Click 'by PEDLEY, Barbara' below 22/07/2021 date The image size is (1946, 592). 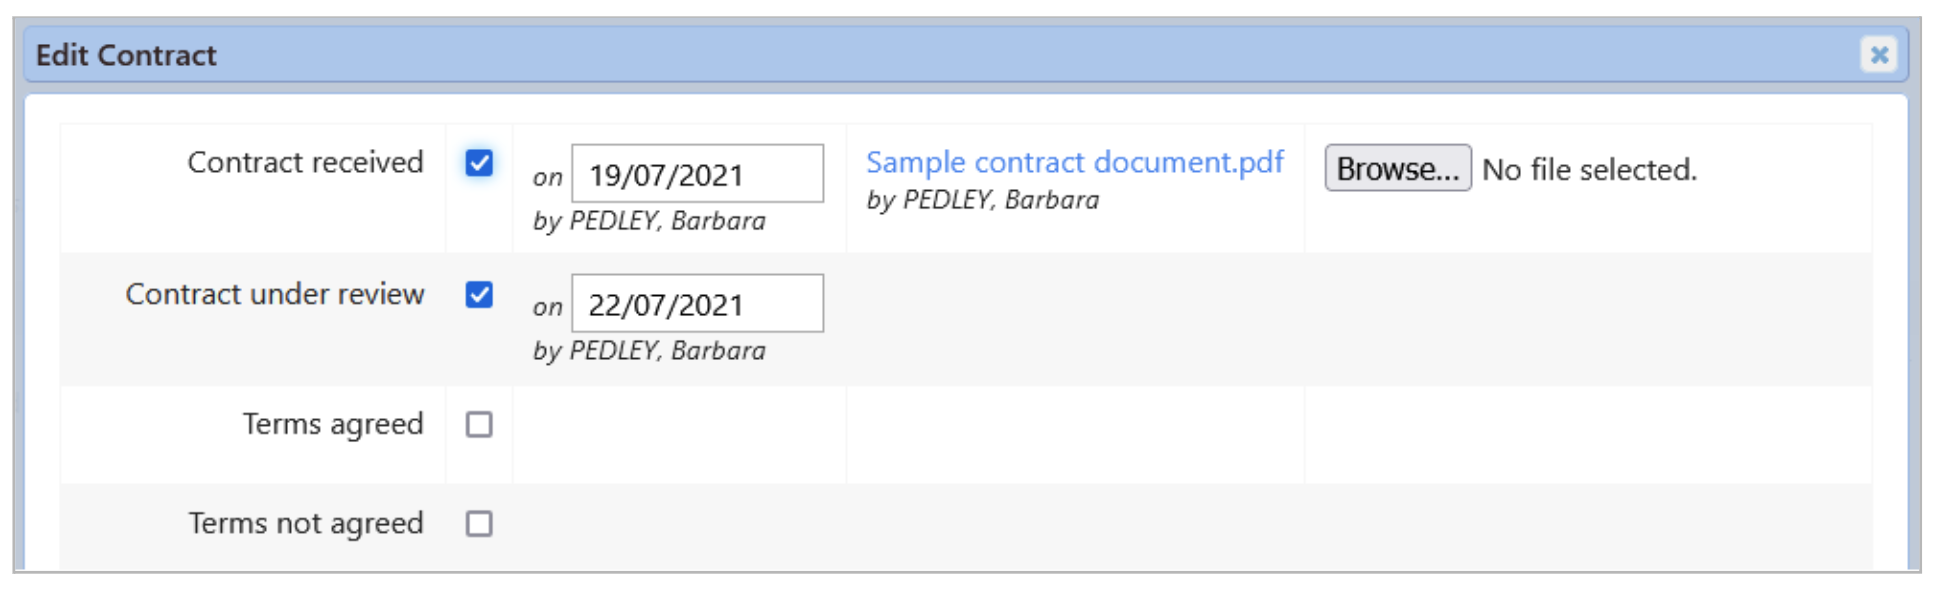649,351
